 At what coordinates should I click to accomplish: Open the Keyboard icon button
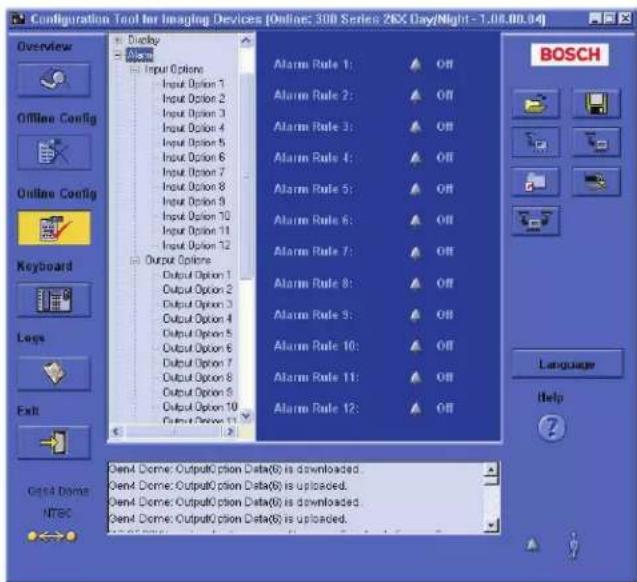tap(54, 300)
